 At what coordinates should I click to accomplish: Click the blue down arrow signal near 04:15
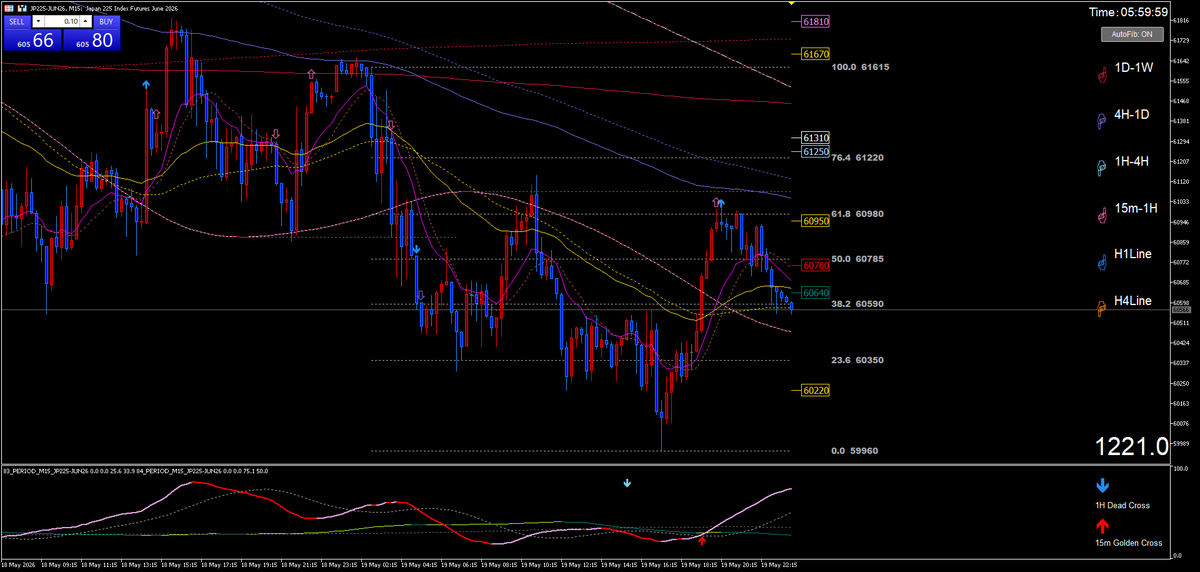[x=415, y=249]
